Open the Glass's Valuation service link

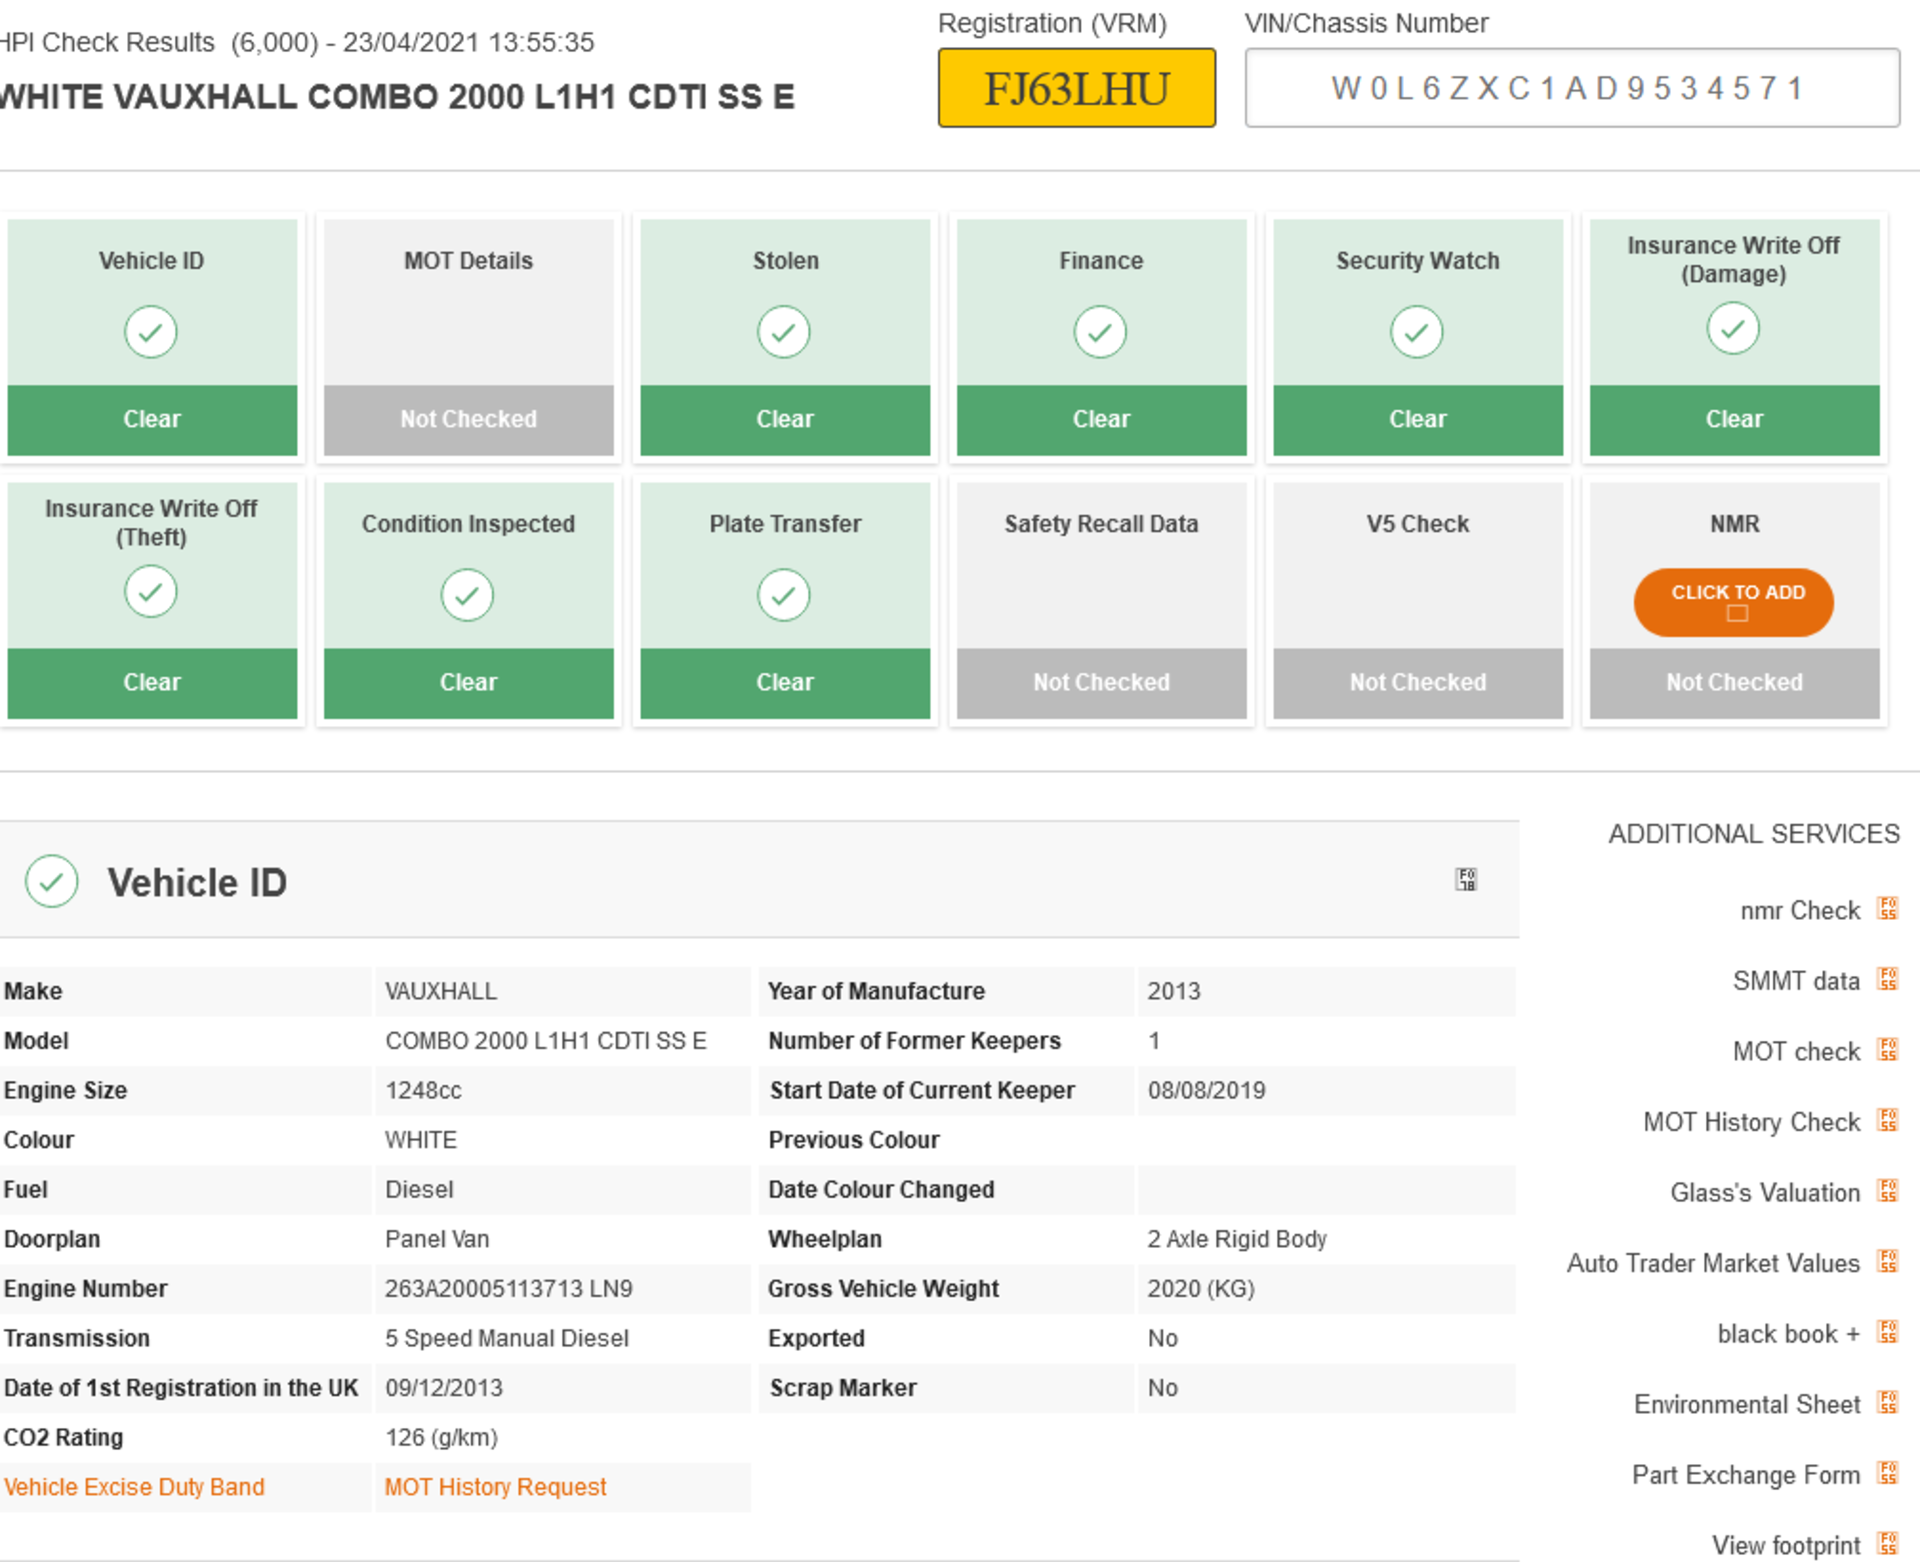[x=1765, y=1192]
